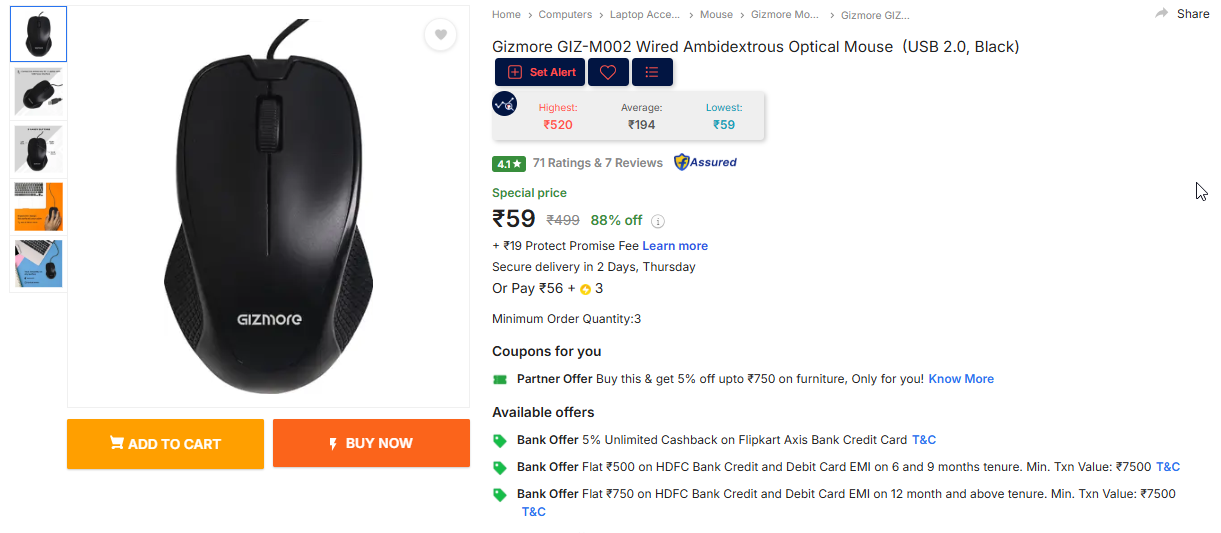Click Know More on Partner Offer
This screenshot has width=1221, height=533.
tap(961, 379)
